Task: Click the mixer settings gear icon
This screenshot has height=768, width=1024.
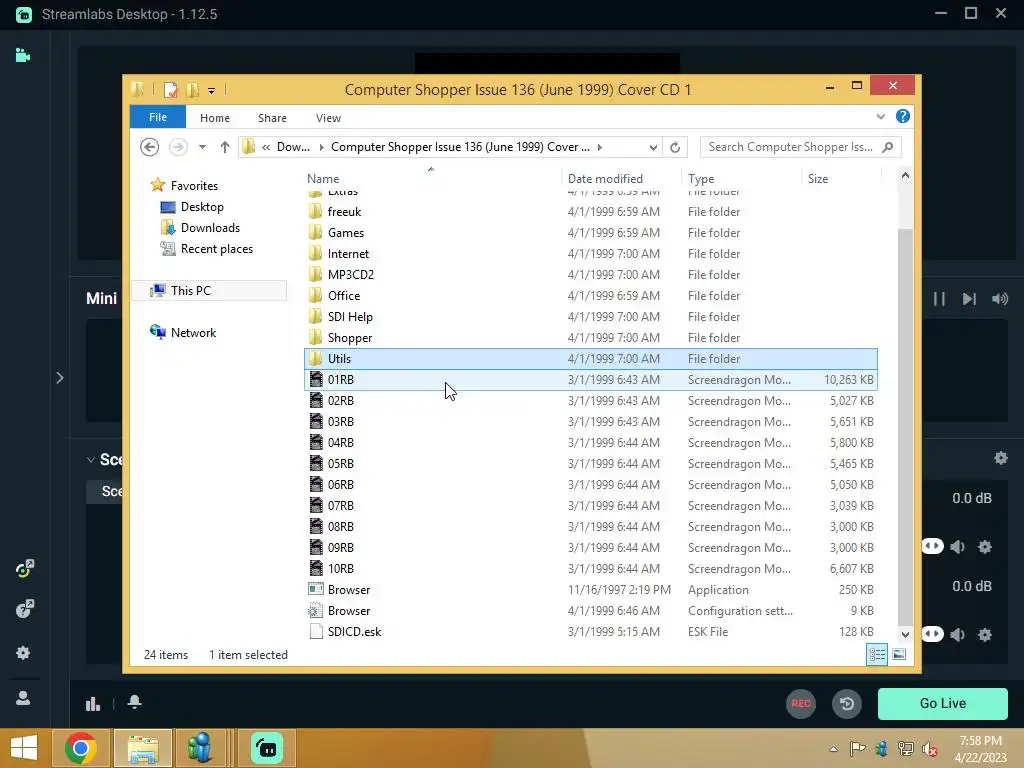Action: pos(1000,458)
